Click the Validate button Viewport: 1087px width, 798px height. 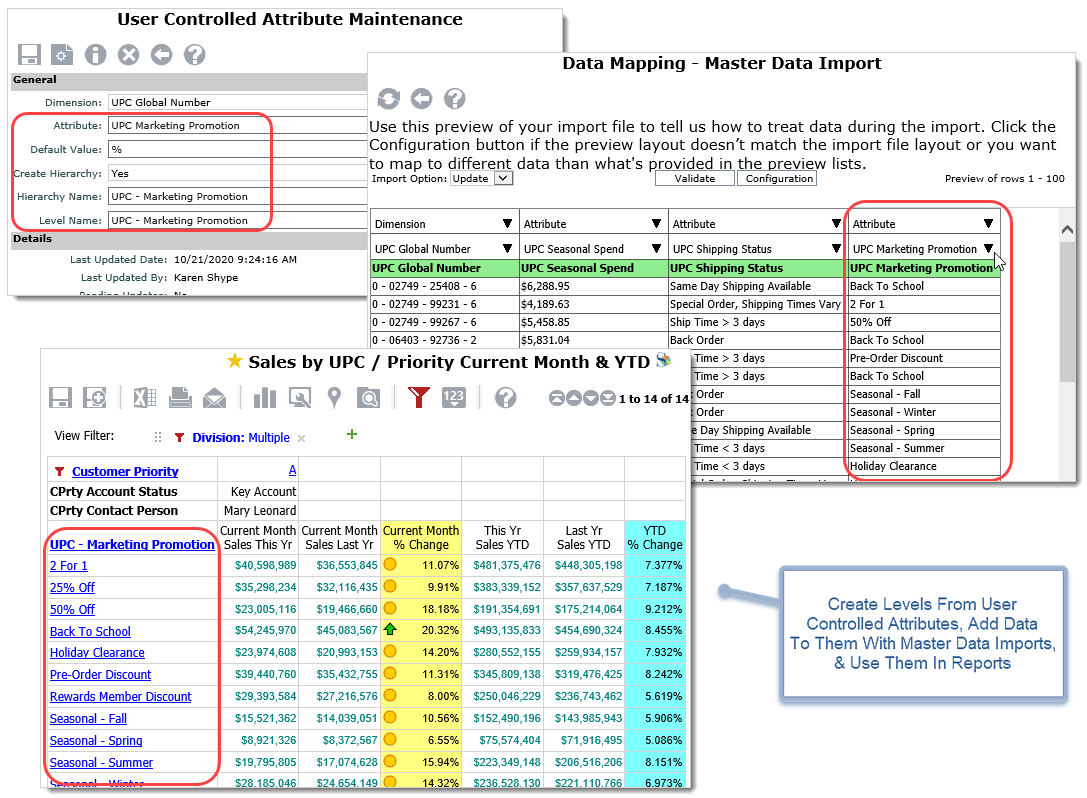click(695, 178)
